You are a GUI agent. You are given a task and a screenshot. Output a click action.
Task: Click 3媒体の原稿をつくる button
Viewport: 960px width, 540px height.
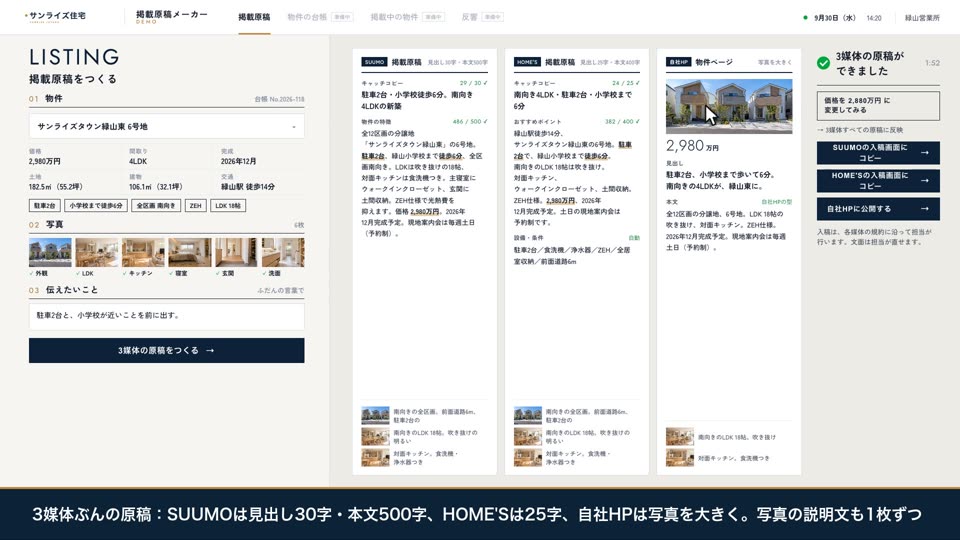167,350
